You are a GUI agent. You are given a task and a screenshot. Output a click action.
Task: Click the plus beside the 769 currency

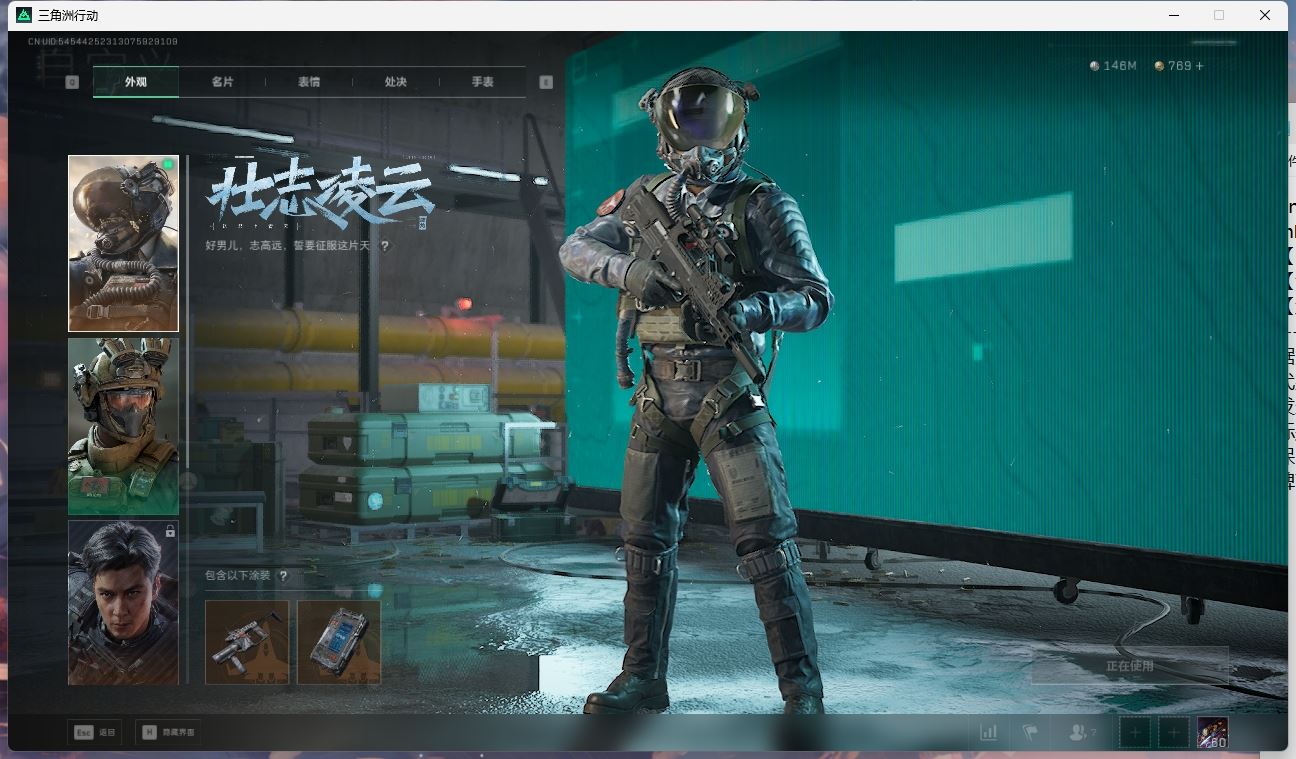[1200, 66]
